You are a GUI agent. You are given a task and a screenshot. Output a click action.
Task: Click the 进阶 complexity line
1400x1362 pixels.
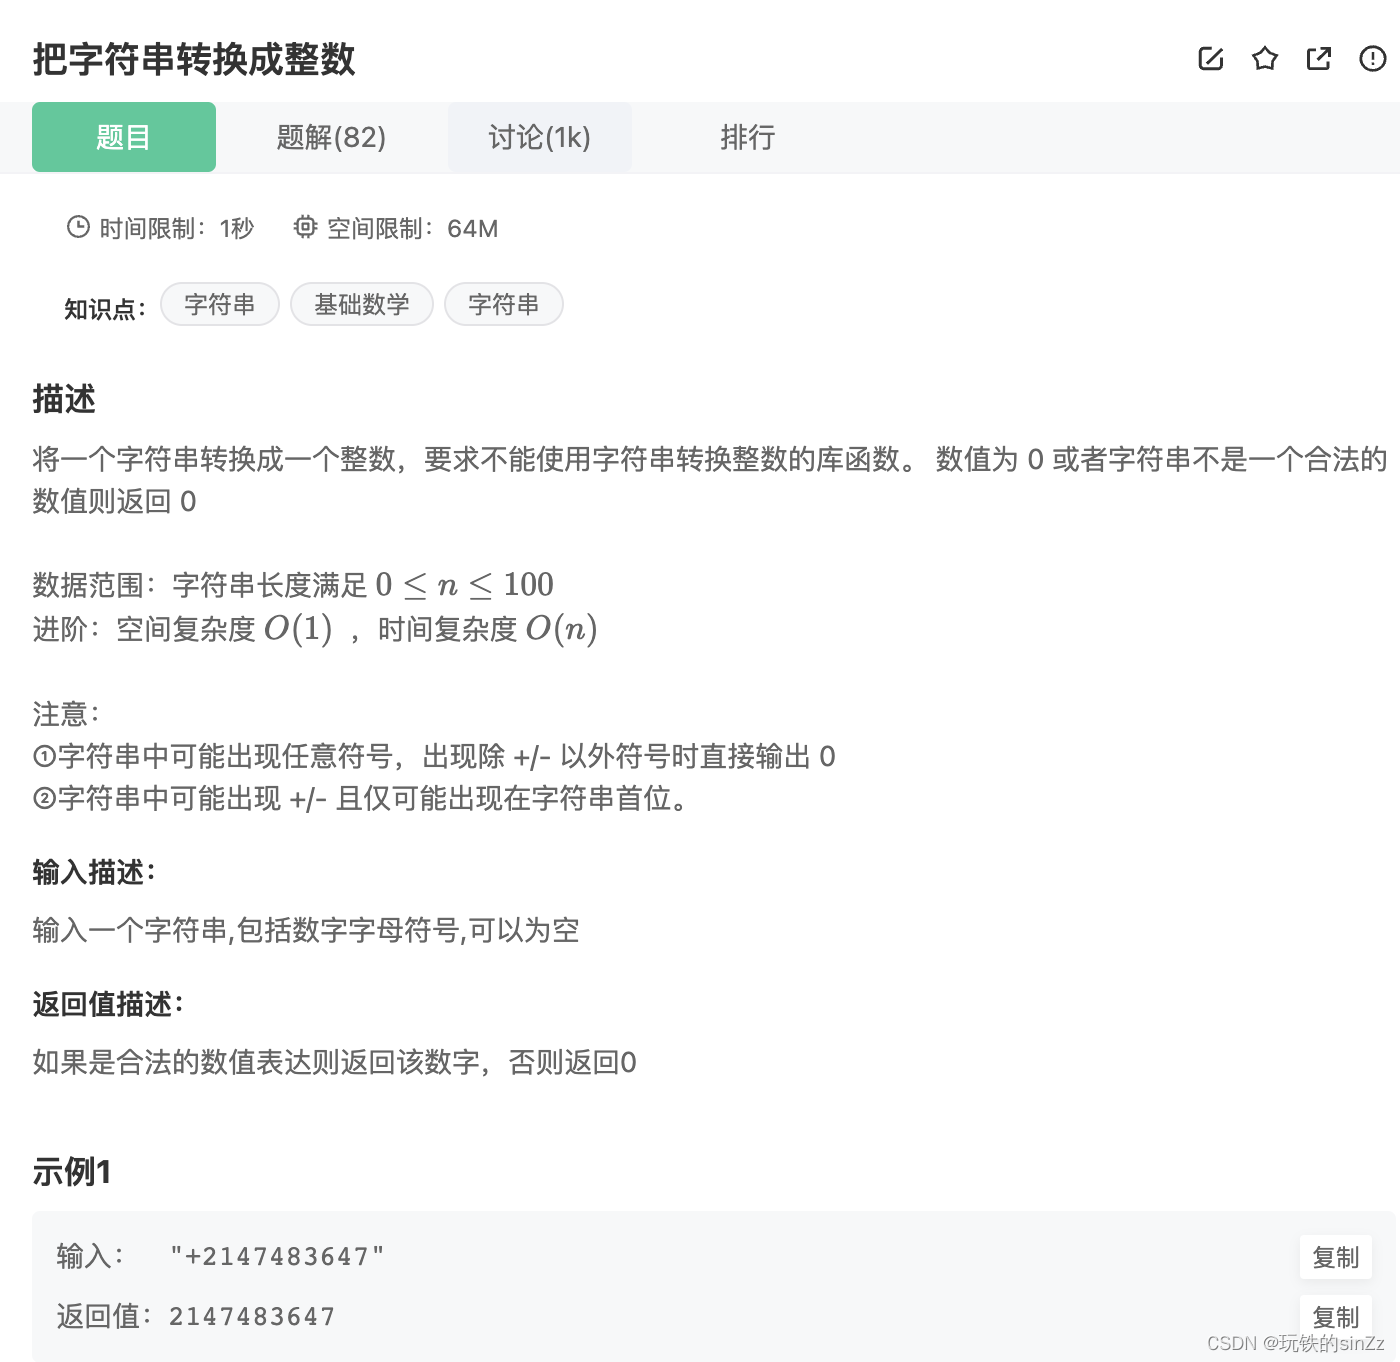pyautogui.click(x=315, y=629)
